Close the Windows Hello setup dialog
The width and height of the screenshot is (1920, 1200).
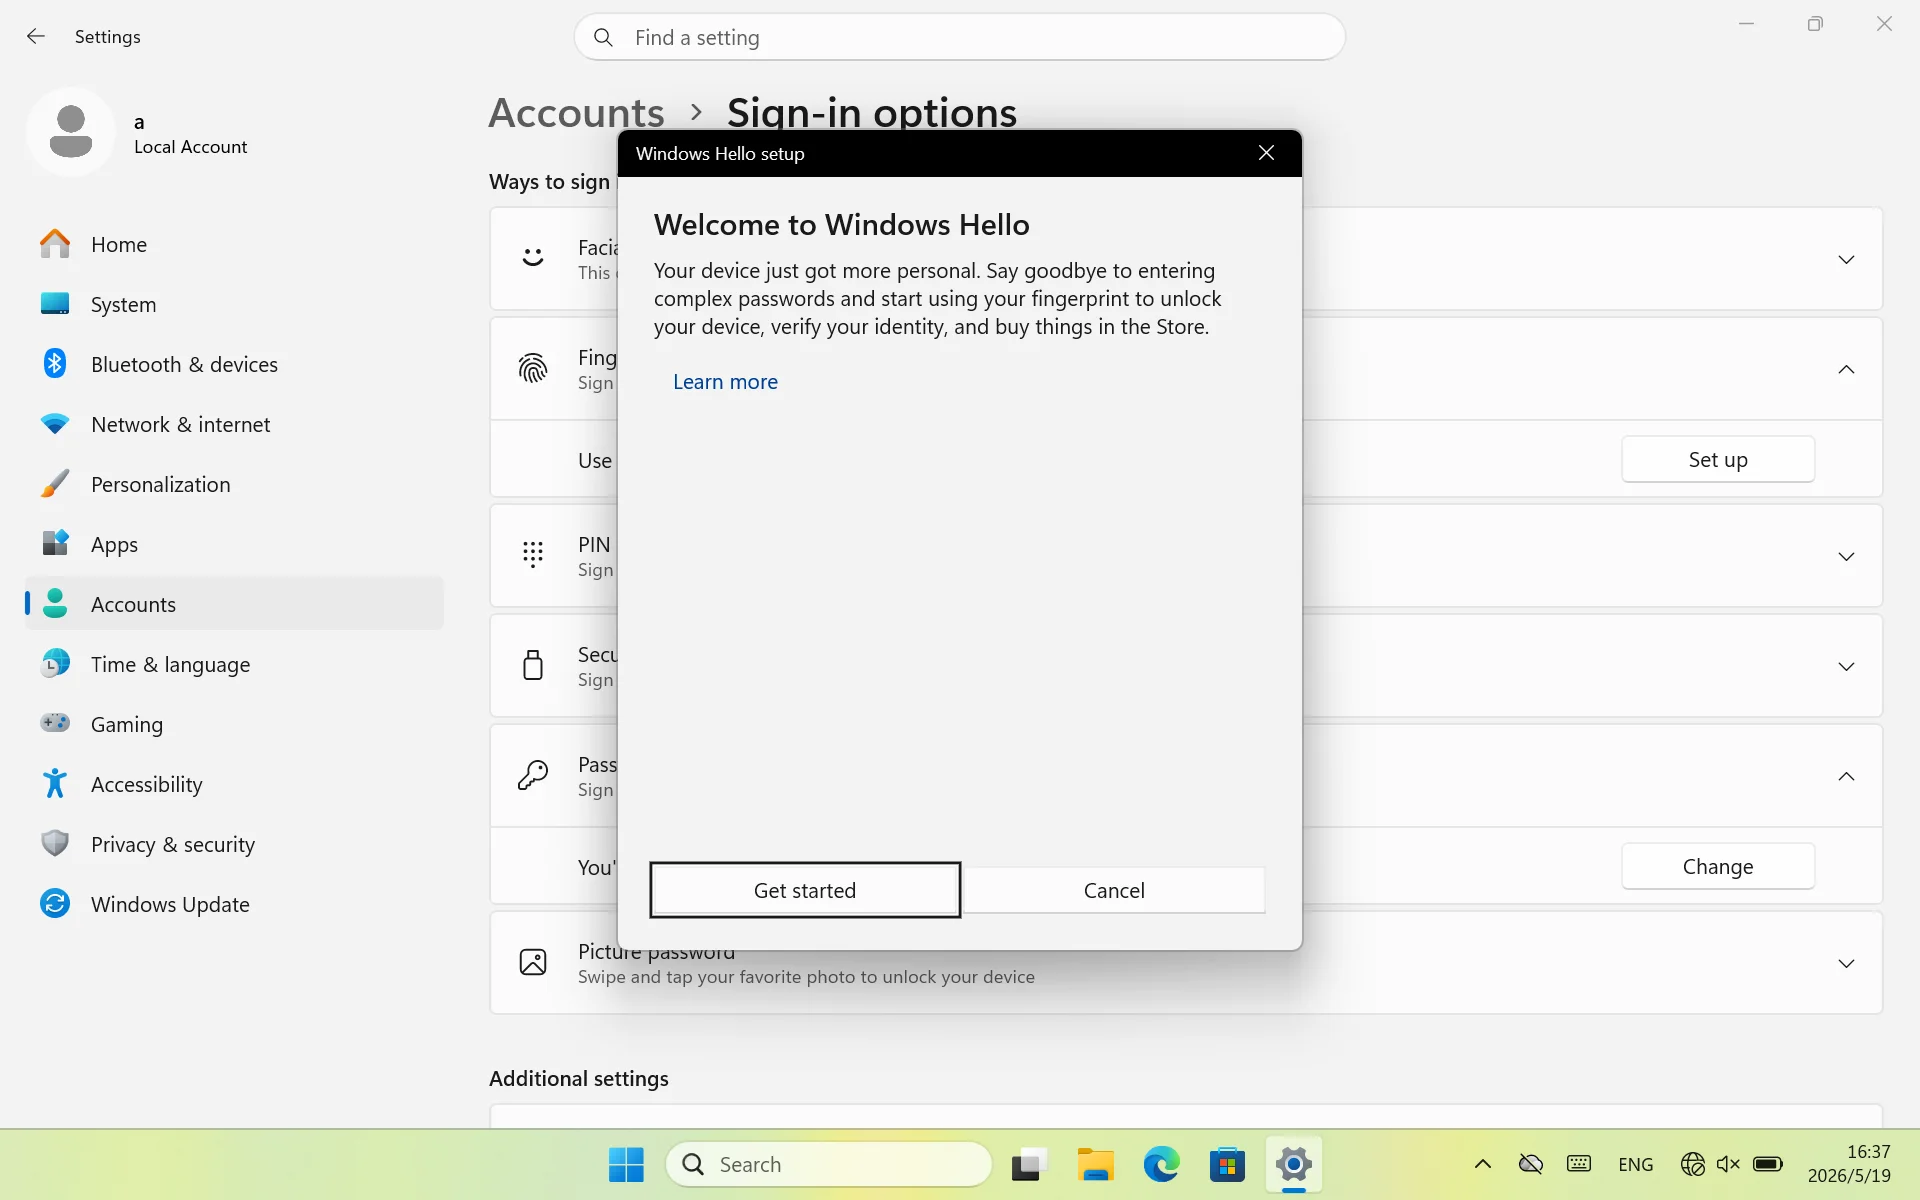1266,153
